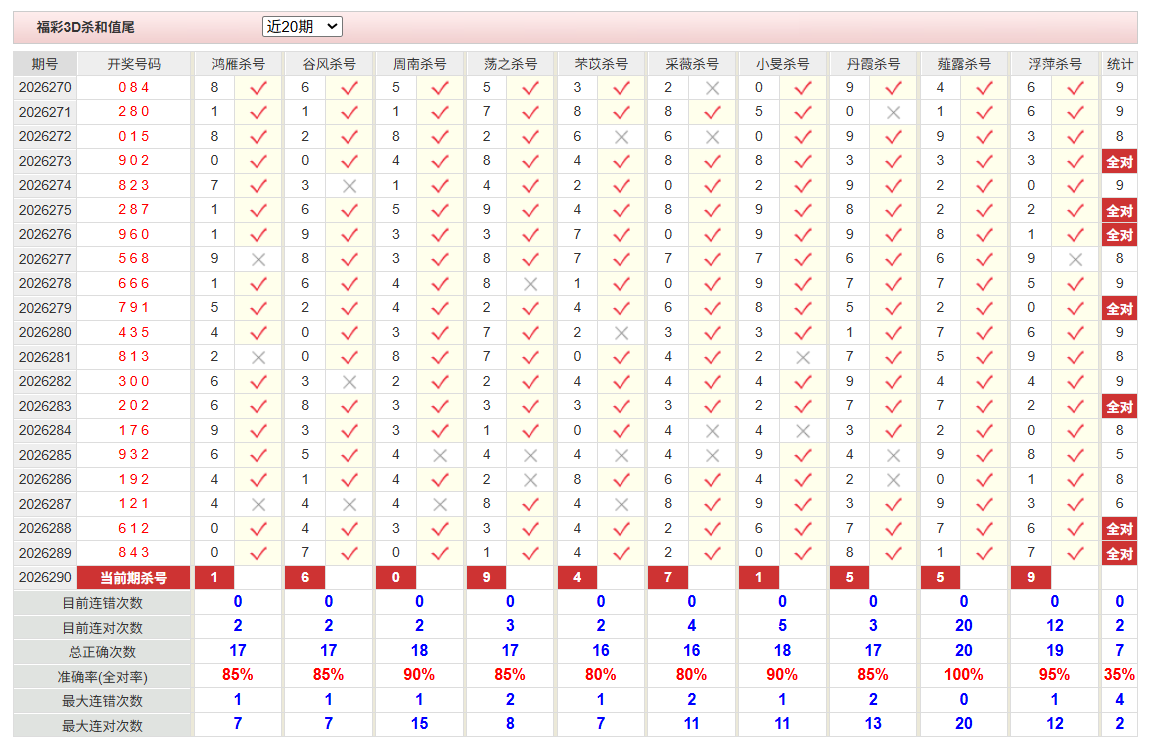Click the X mark for 丹霞杀号 in row 2026271

click(893, 113)
